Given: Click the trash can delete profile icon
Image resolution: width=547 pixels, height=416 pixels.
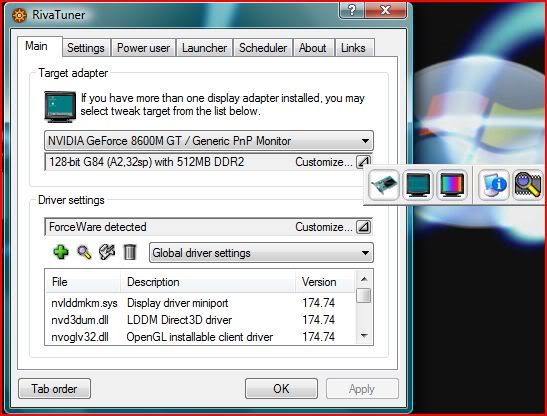Looking at the screenshot, I should pos(130,252).
